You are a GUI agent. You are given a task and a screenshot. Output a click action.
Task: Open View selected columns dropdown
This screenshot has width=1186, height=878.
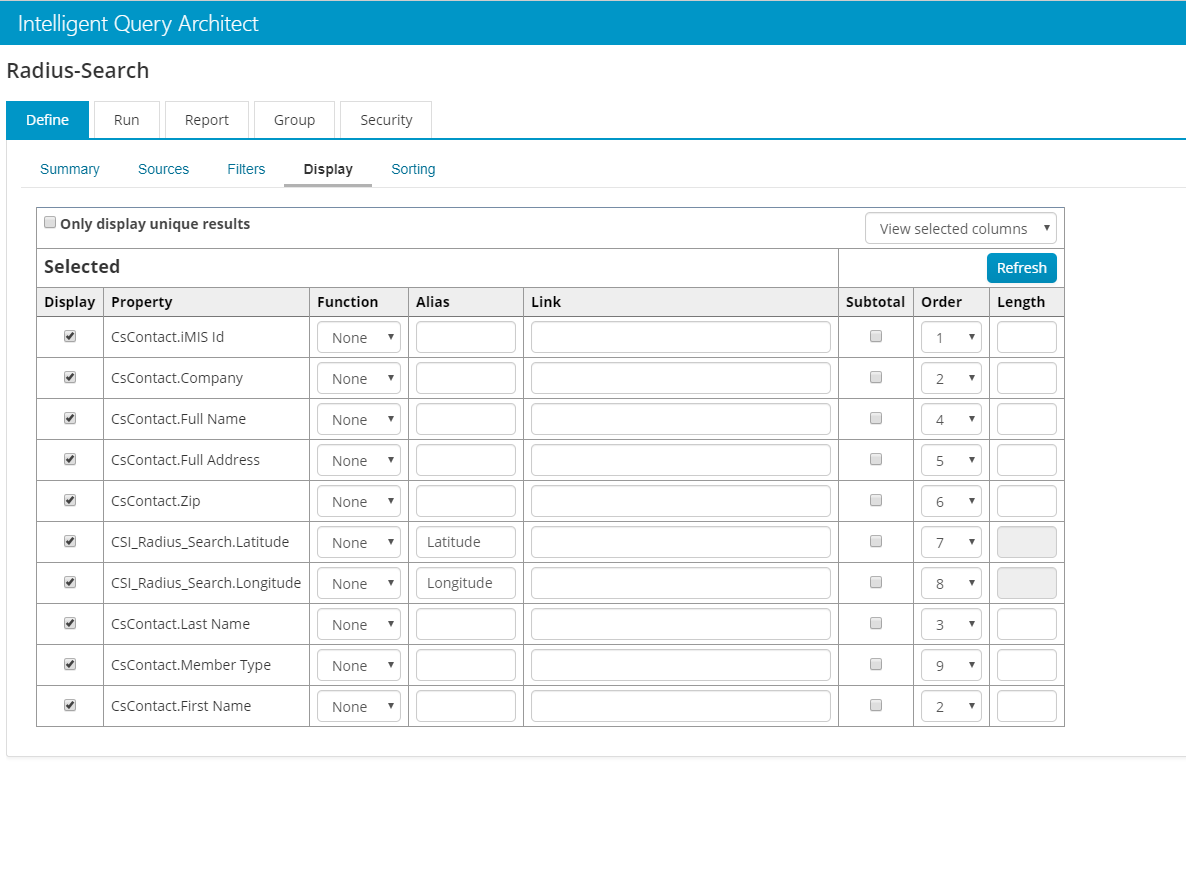tap(960, 229)
